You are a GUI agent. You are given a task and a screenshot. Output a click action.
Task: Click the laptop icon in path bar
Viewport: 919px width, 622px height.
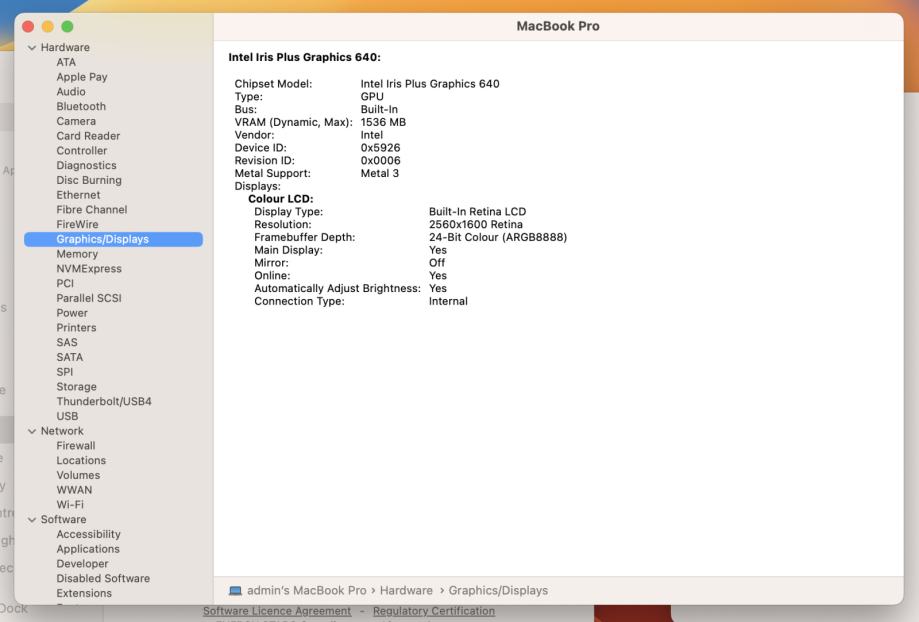(235, 590)
